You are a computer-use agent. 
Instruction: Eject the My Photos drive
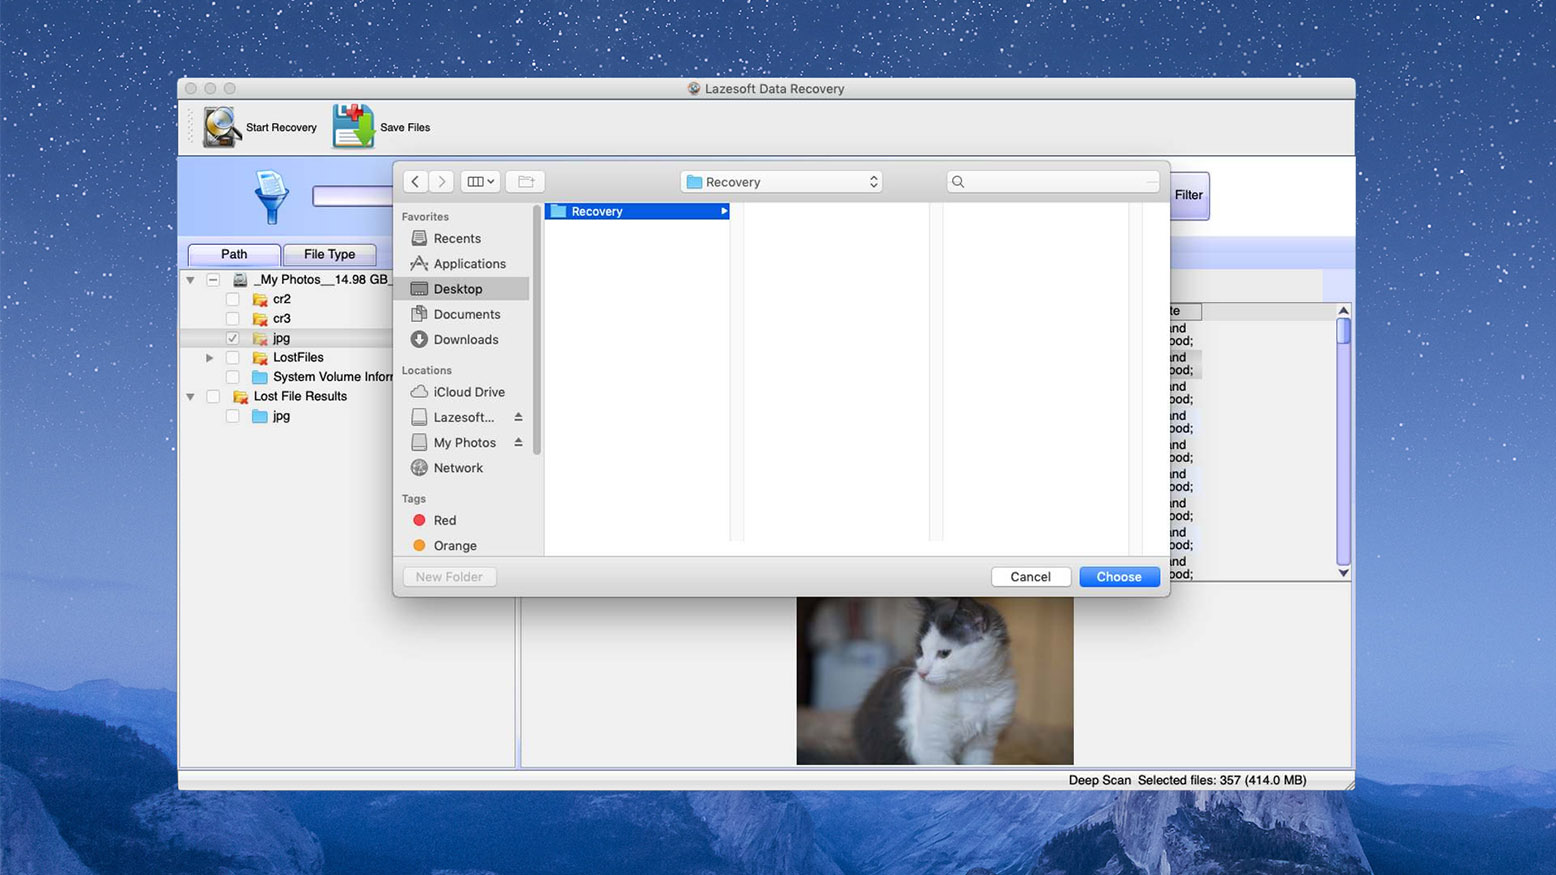(516, 442)
